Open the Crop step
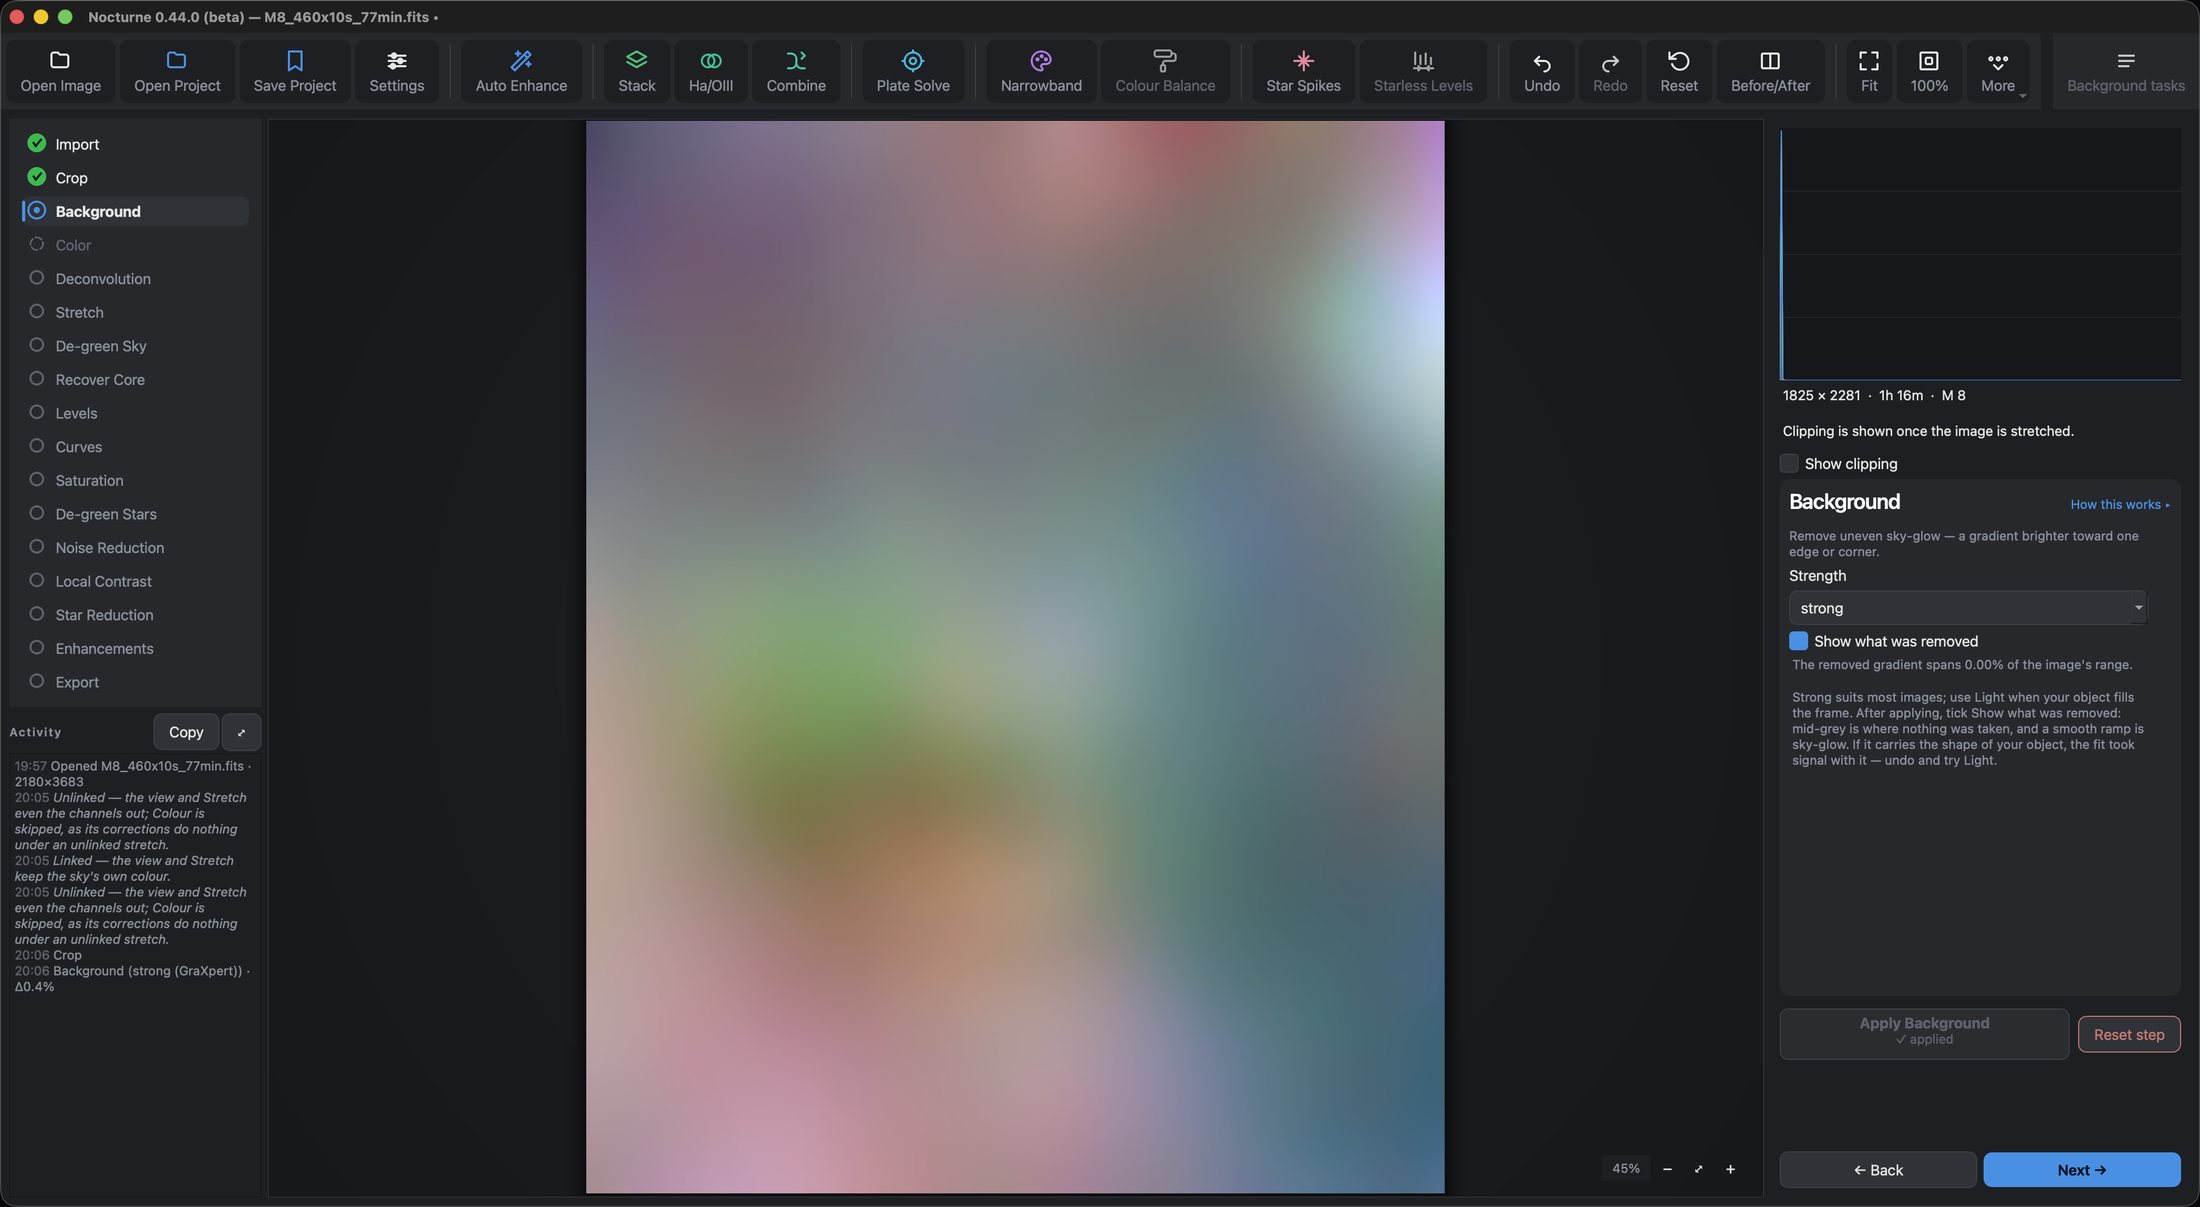Image resolution: width=2200 pixels, height=1207 pixels. 135,177
